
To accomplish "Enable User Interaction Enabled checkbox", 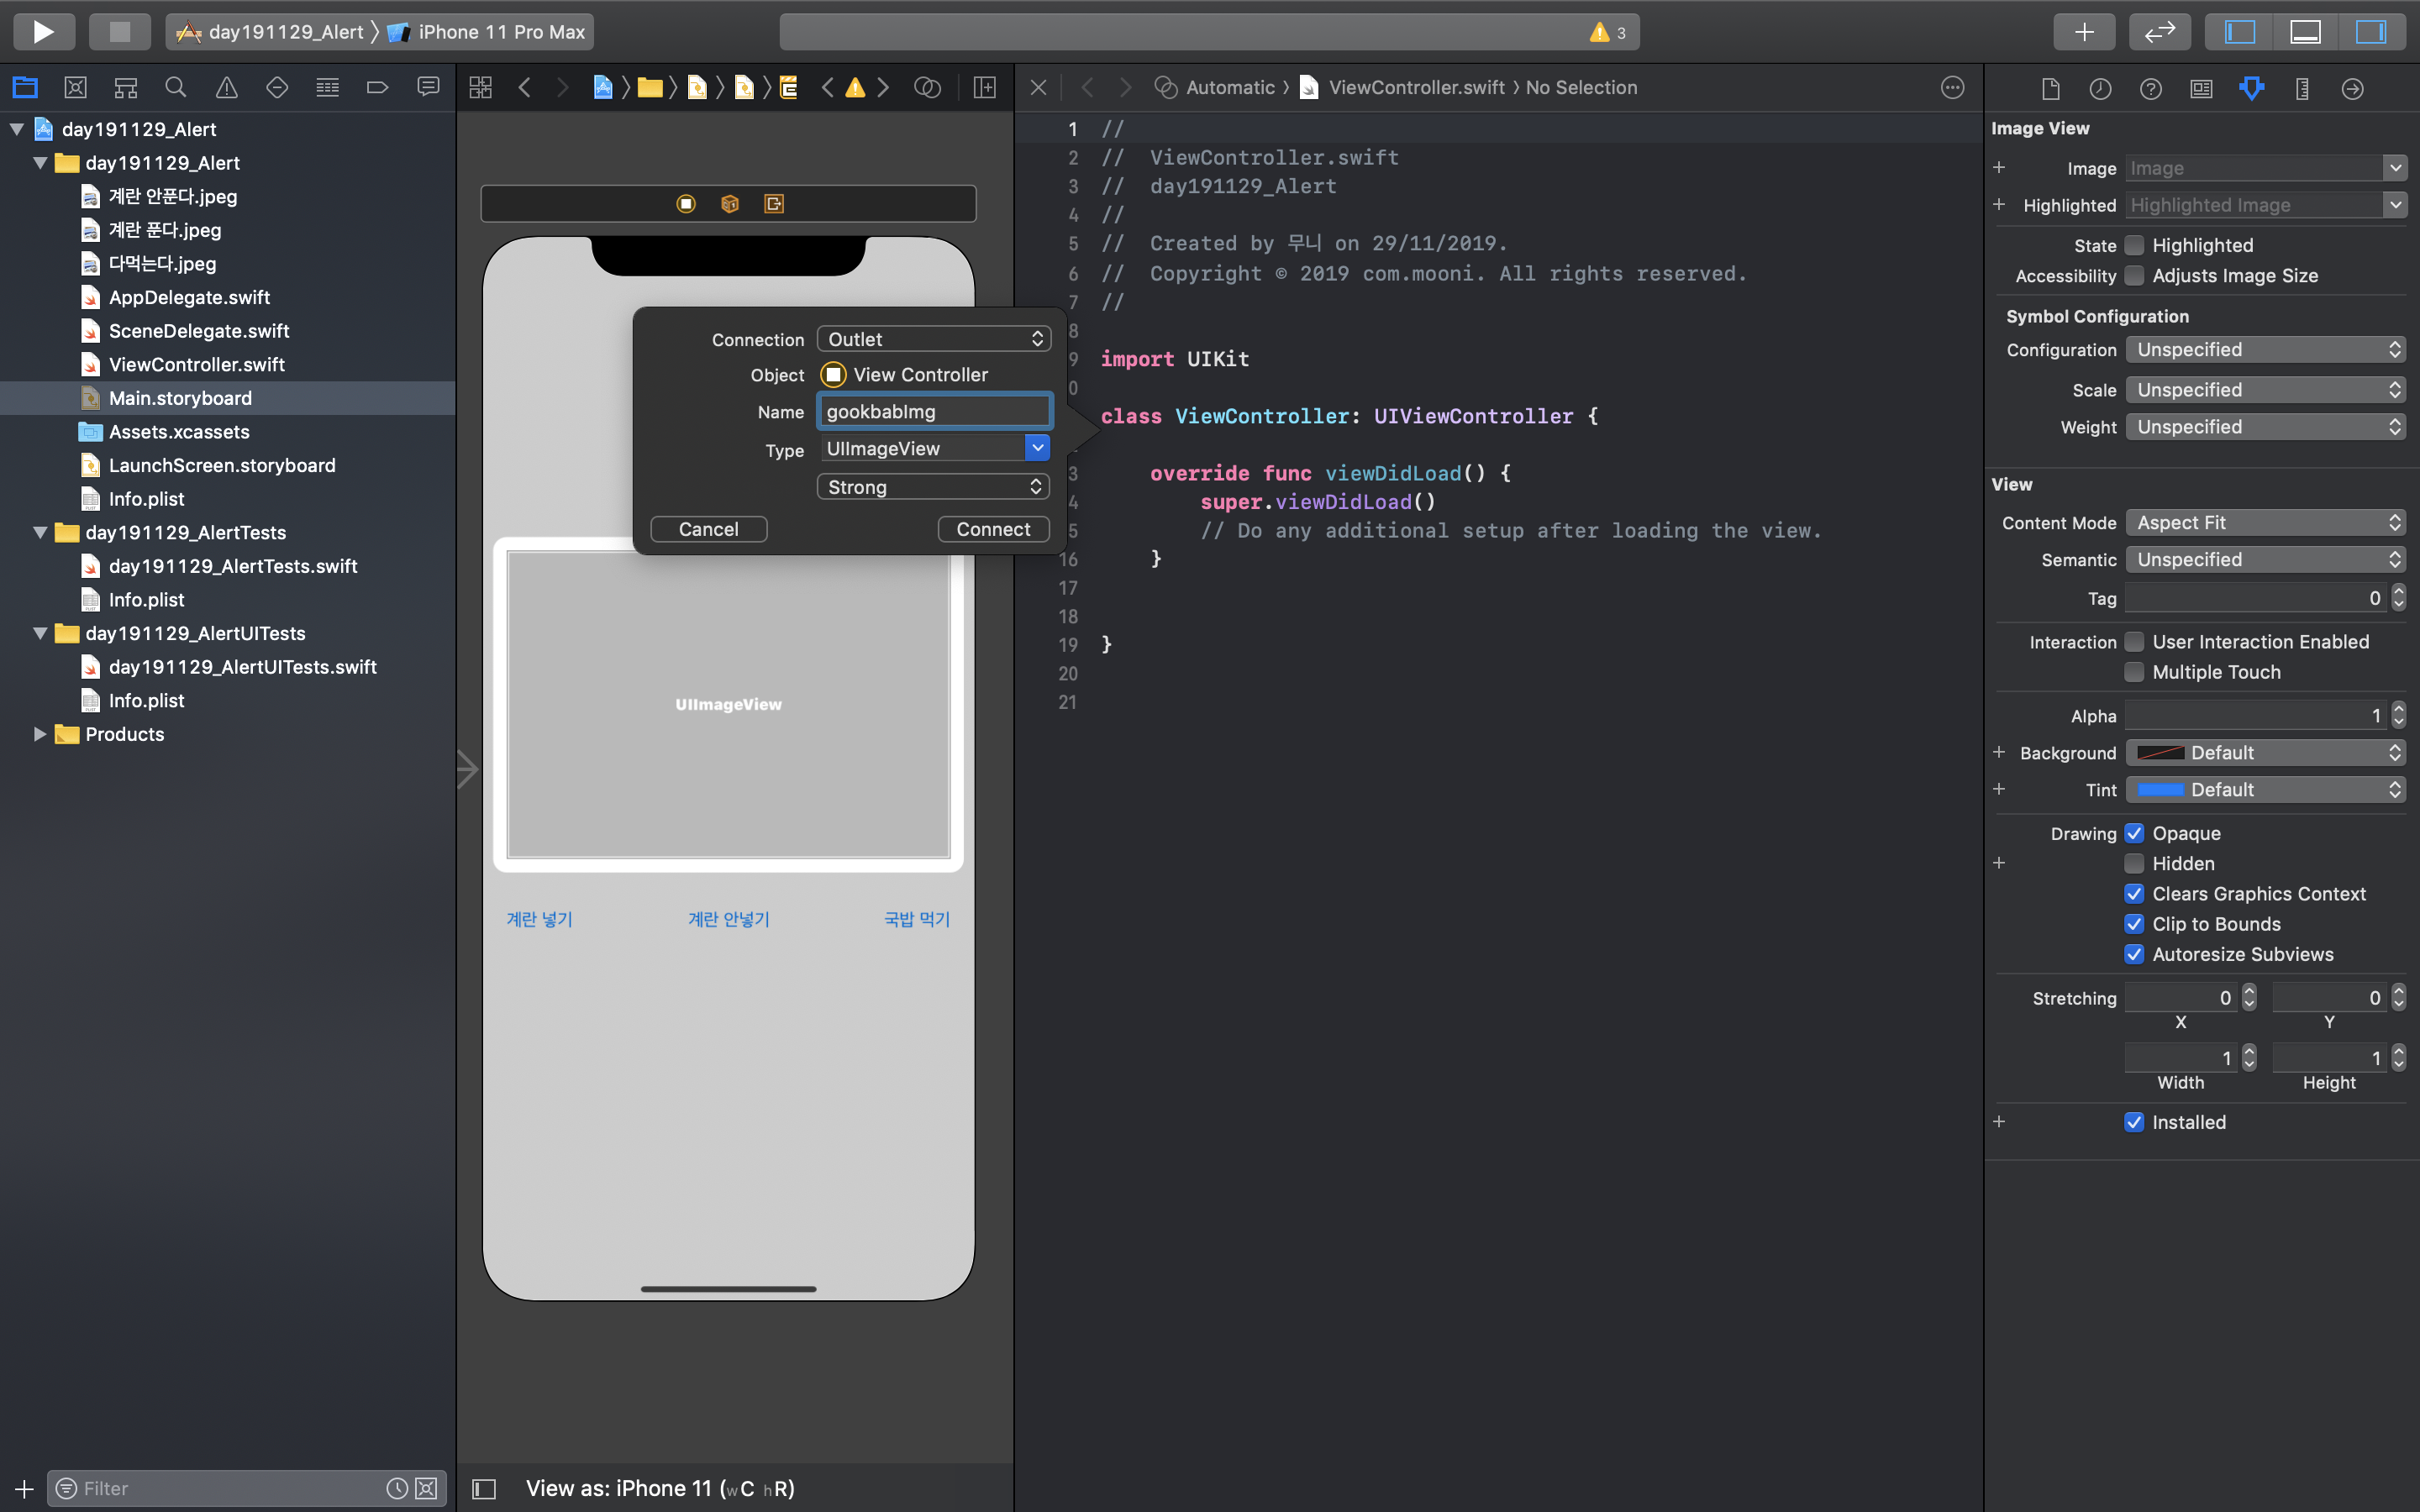I will pos(2134,642).
